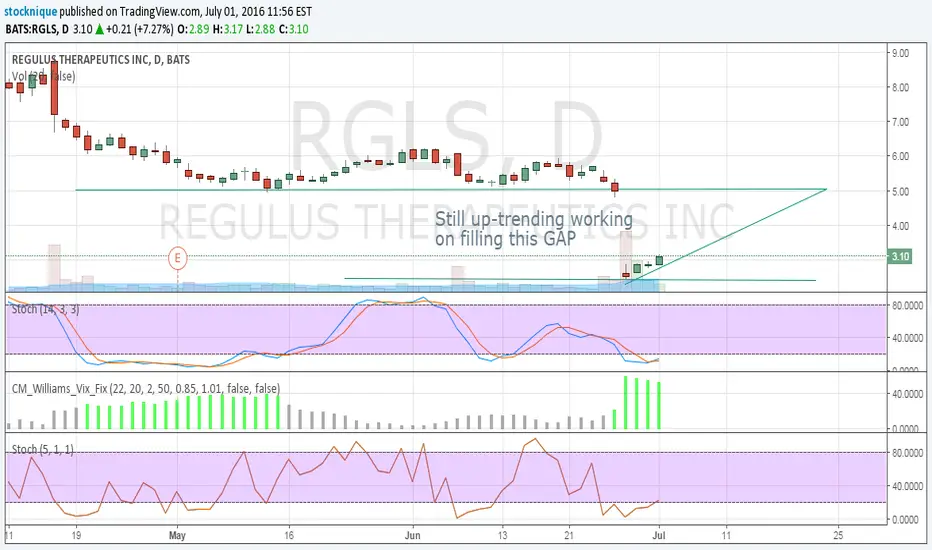The image size is (932, 550).
Task: Click the 'Jul' date axis label
Action: (x=659, y=535)
